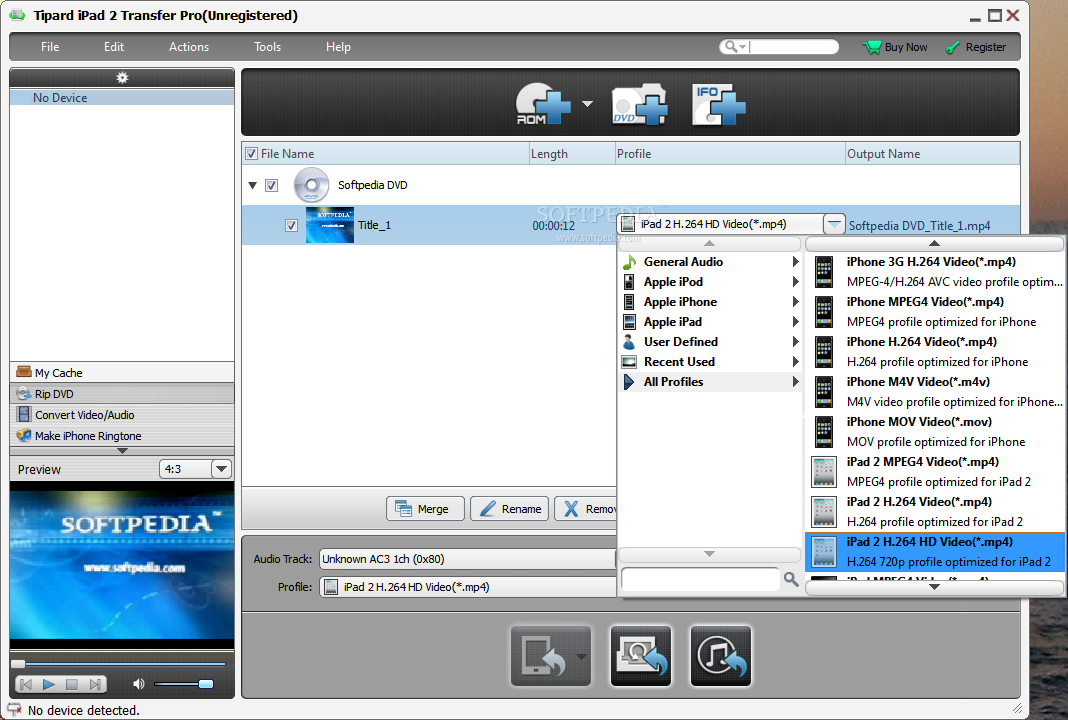The height and width of the screenshot is (720, 1068).
Task: Click the Register button
Action: (x=976, y=47)
